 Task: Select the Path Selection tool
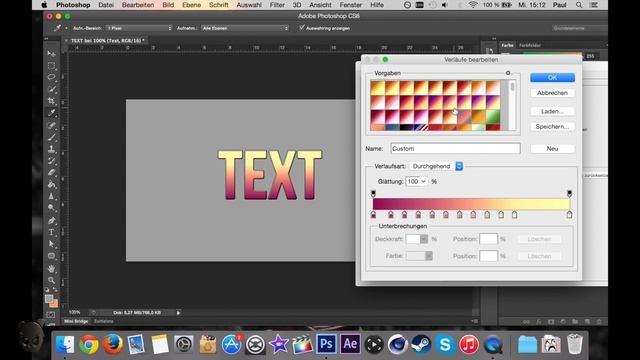point(51,244)
